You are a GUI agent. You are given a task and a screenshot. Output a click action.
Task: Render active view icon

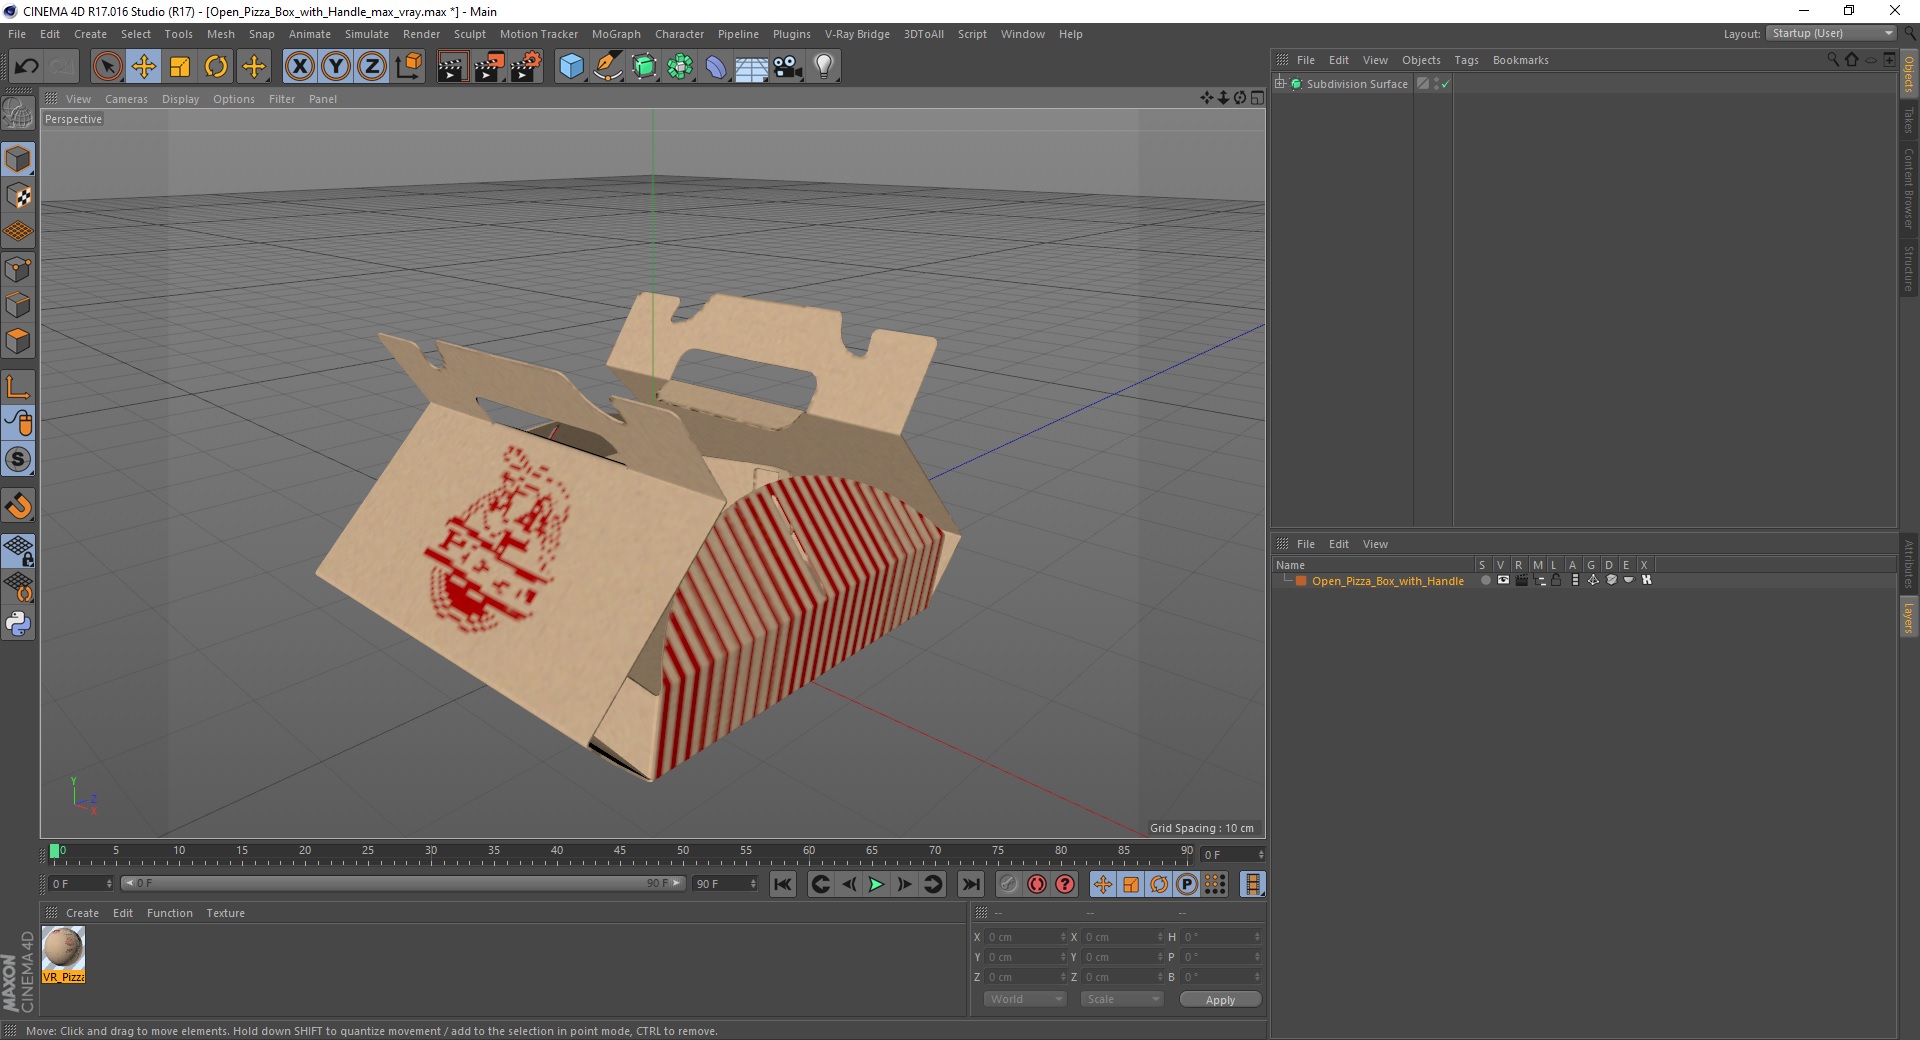pyautogui.click(x=452, y=67)
